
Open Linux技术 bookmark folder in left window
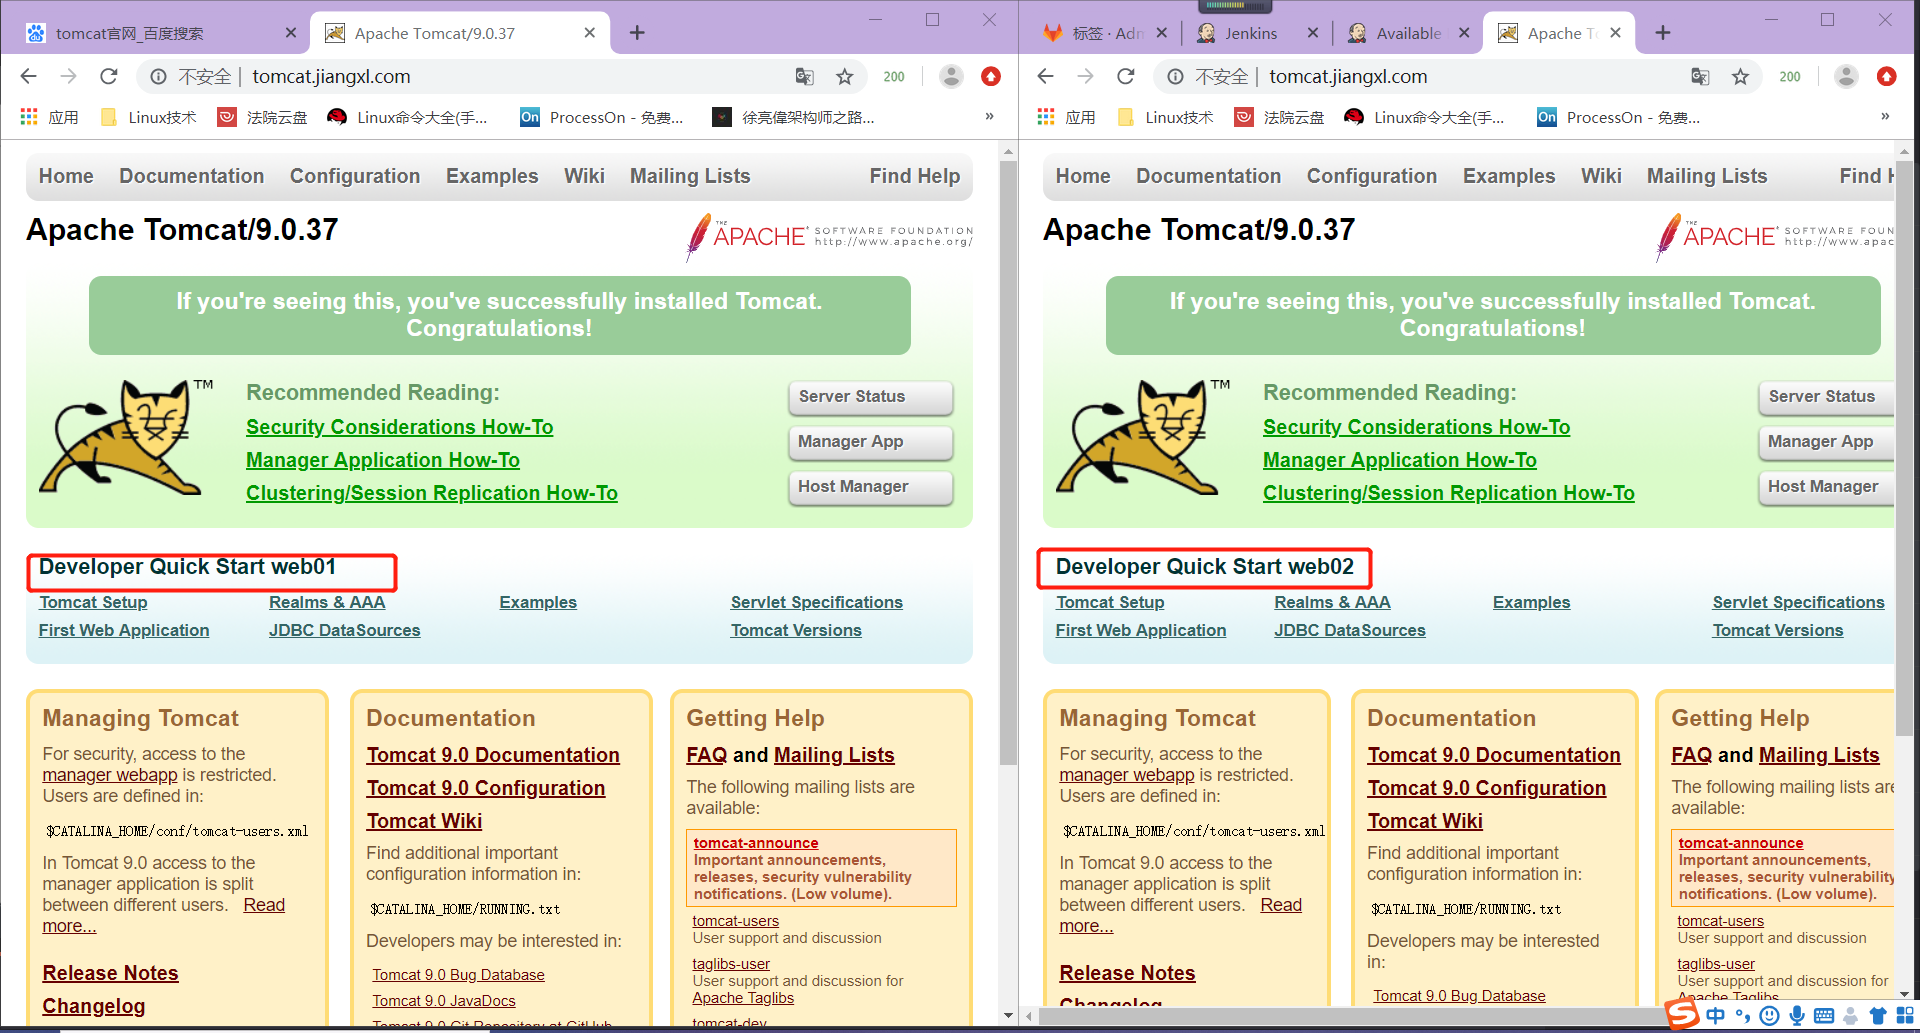click(x=149, y=117)
